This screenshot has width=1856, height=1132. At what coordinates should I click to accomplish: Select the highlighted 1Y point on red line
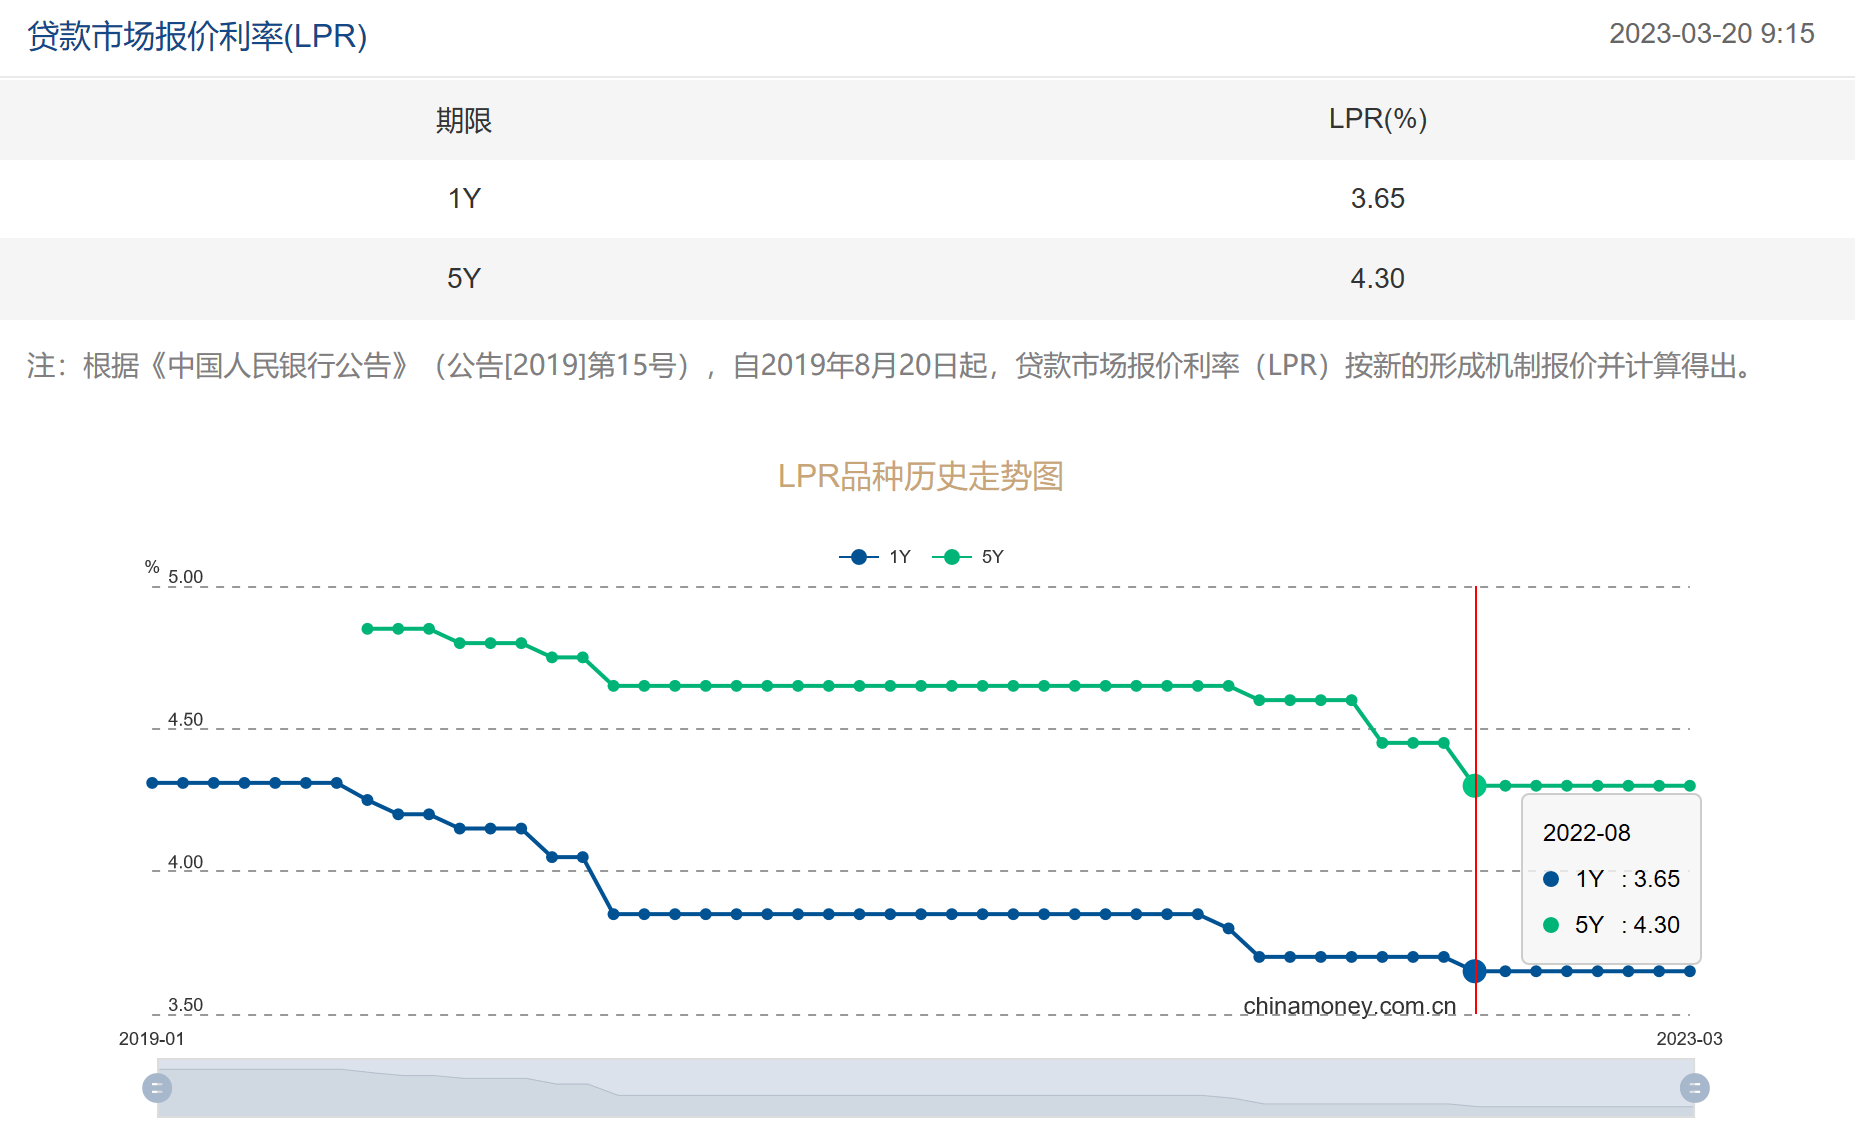[x=1474, y=971]
